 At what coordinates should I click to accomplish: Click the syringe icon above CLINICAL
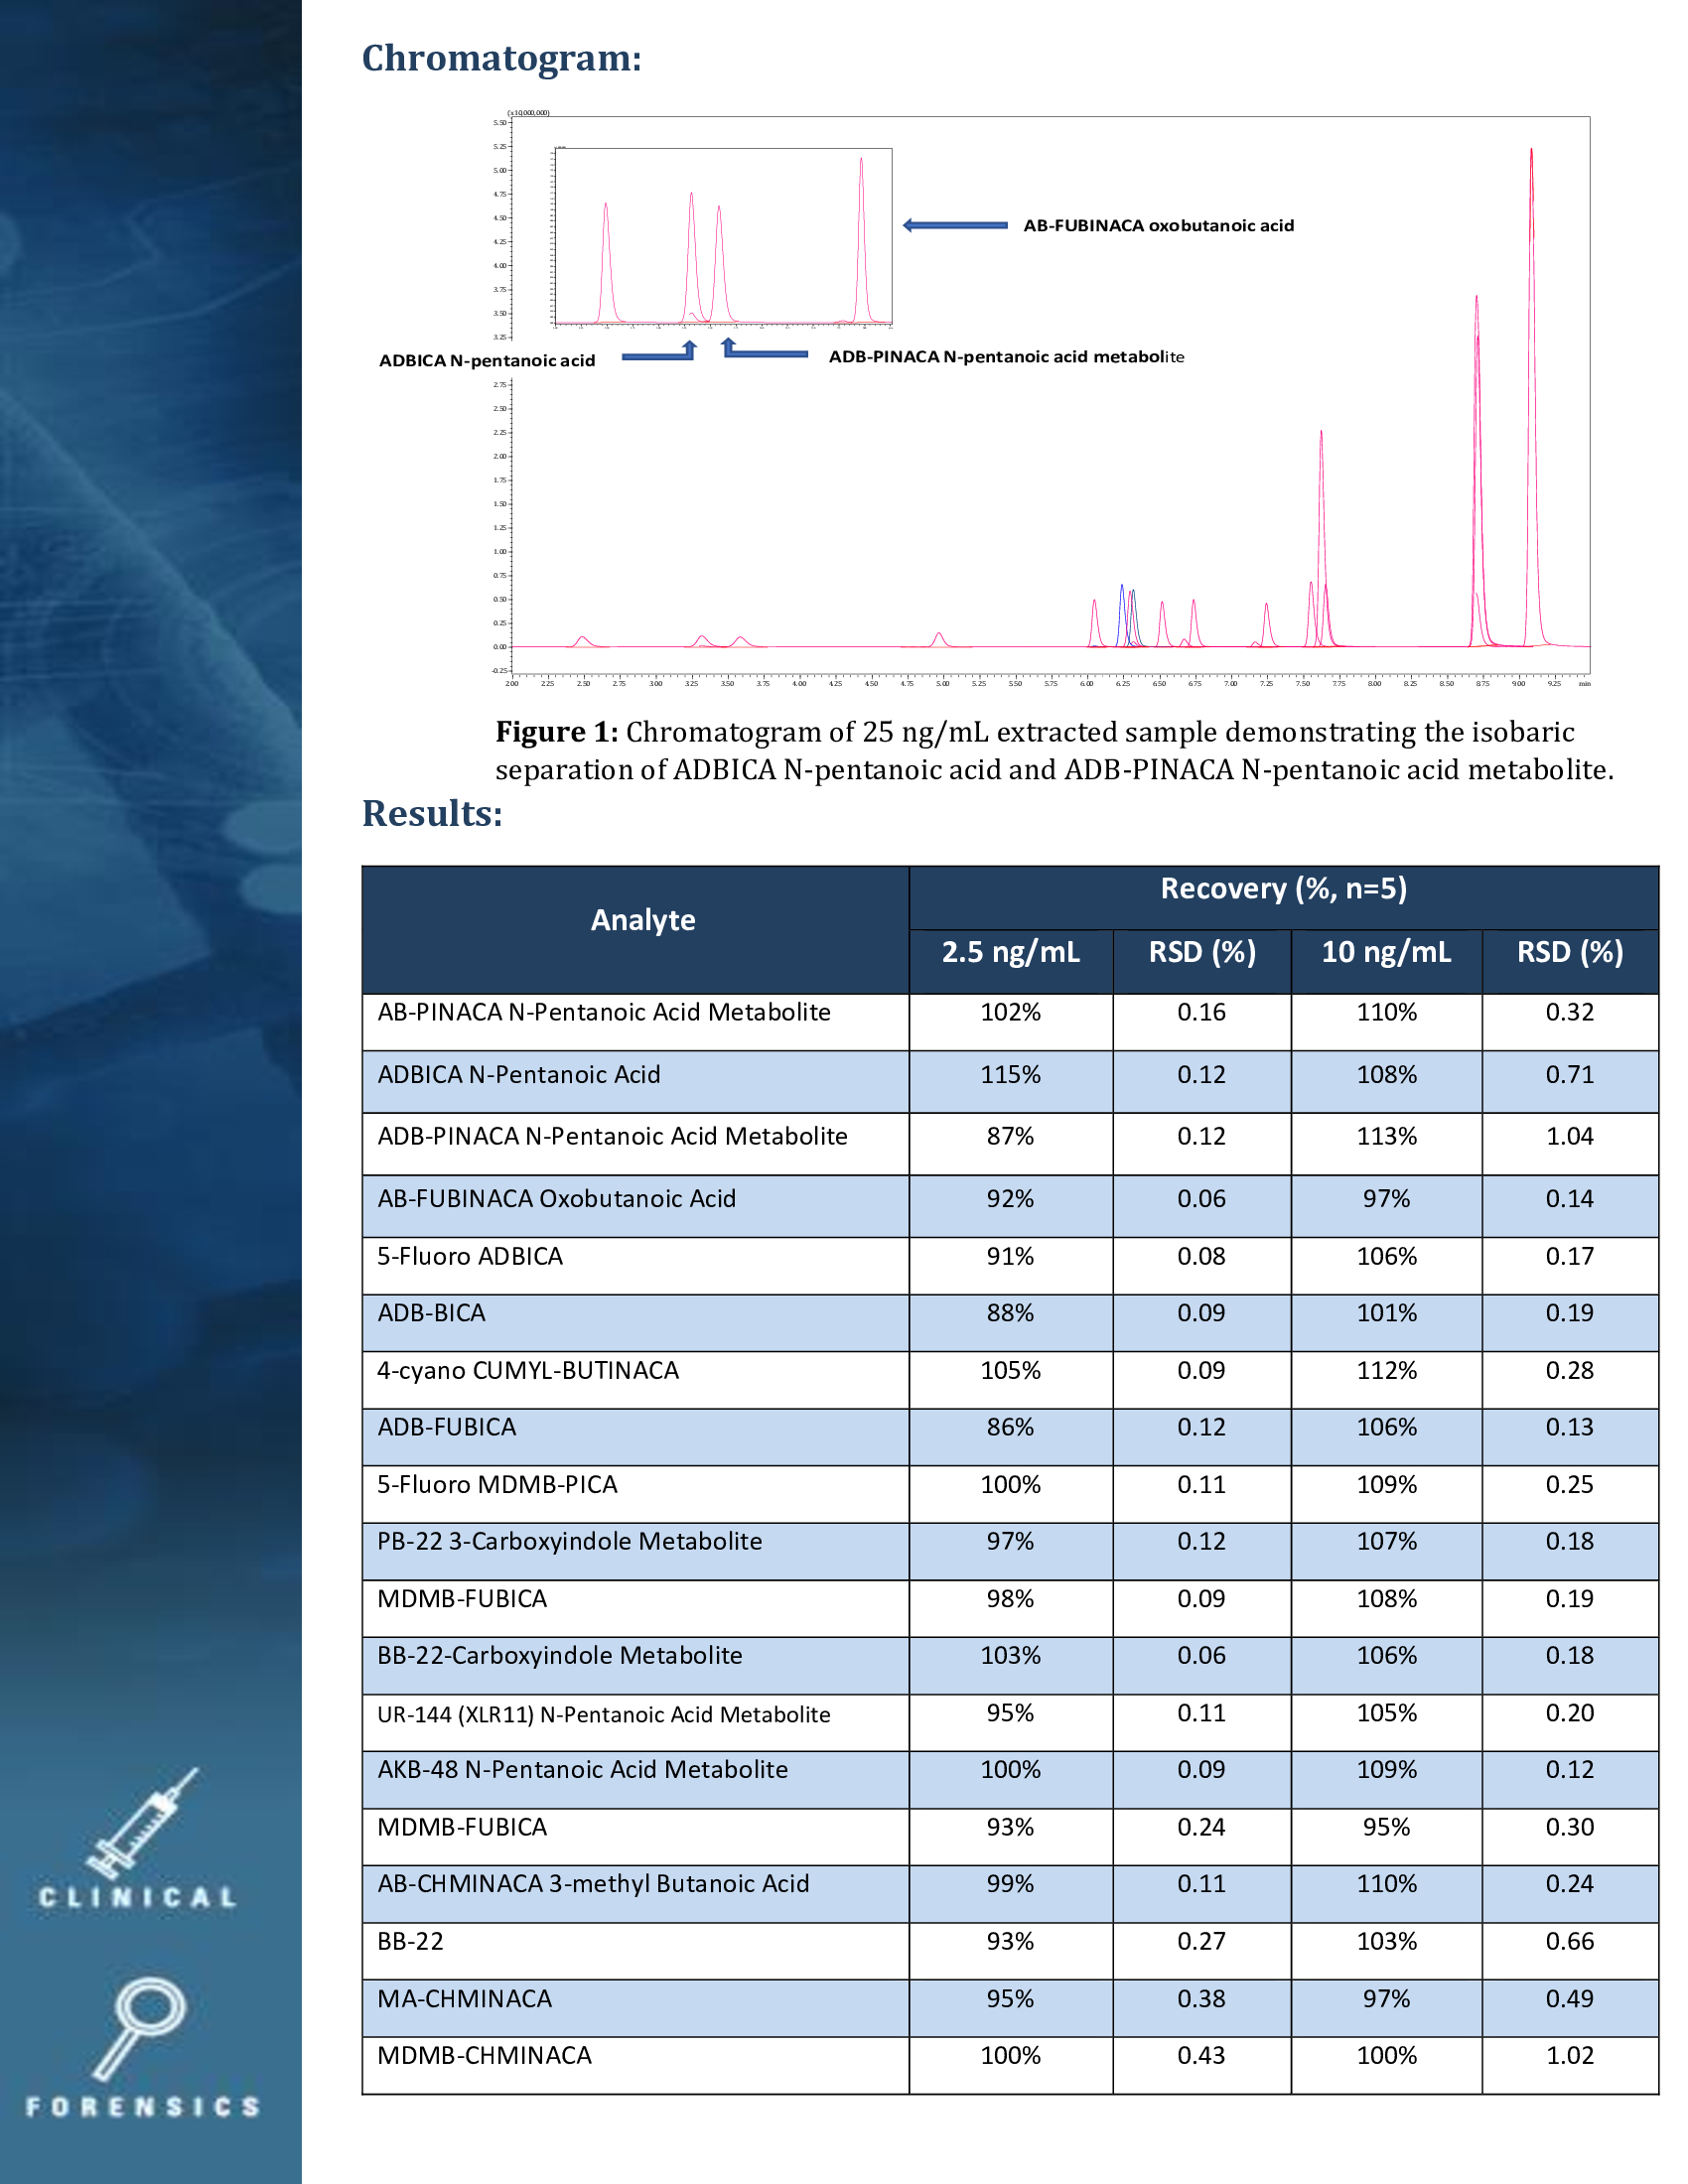pos(140,1822)
